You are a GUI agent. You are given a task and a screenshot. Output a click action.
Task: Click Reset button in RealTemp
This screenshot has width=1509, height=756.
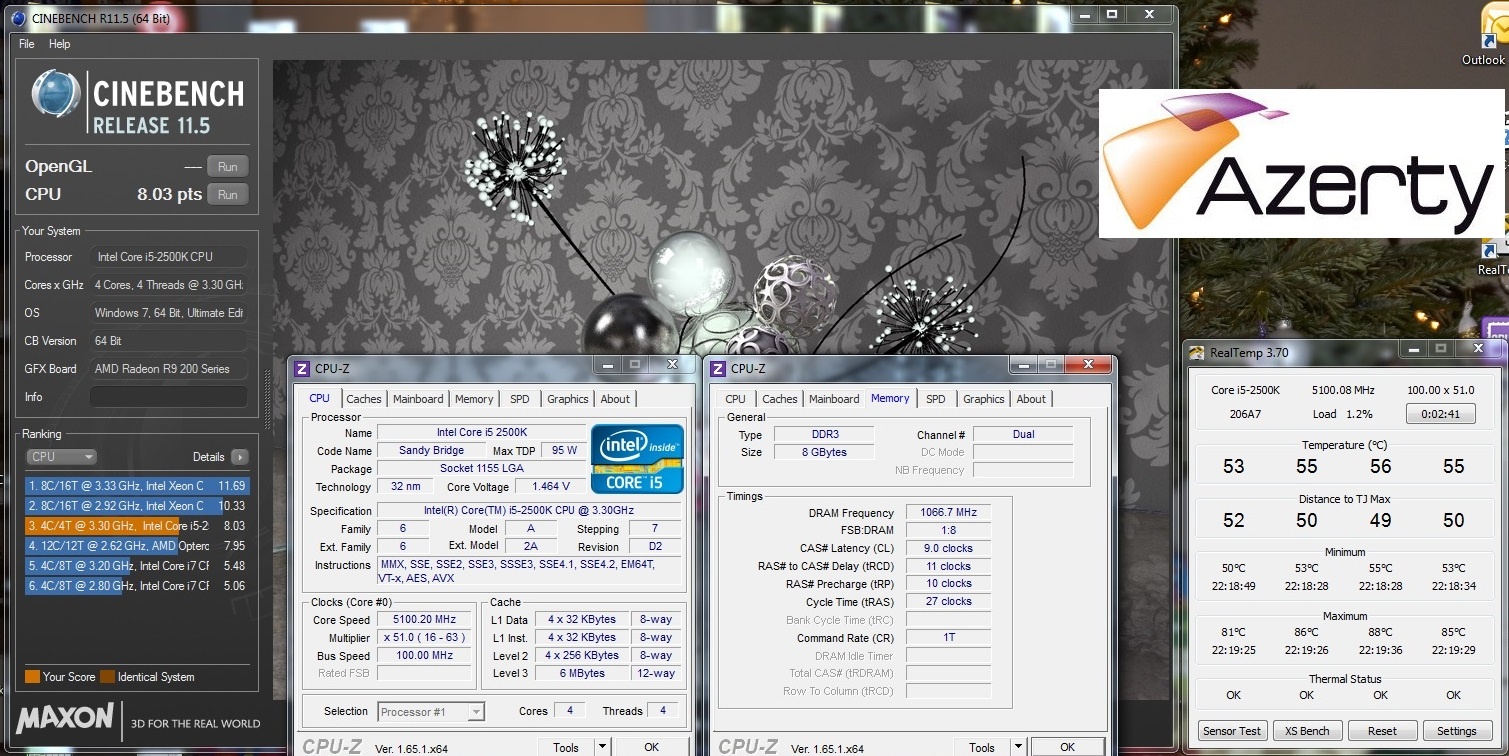(x=1382, y=731)
